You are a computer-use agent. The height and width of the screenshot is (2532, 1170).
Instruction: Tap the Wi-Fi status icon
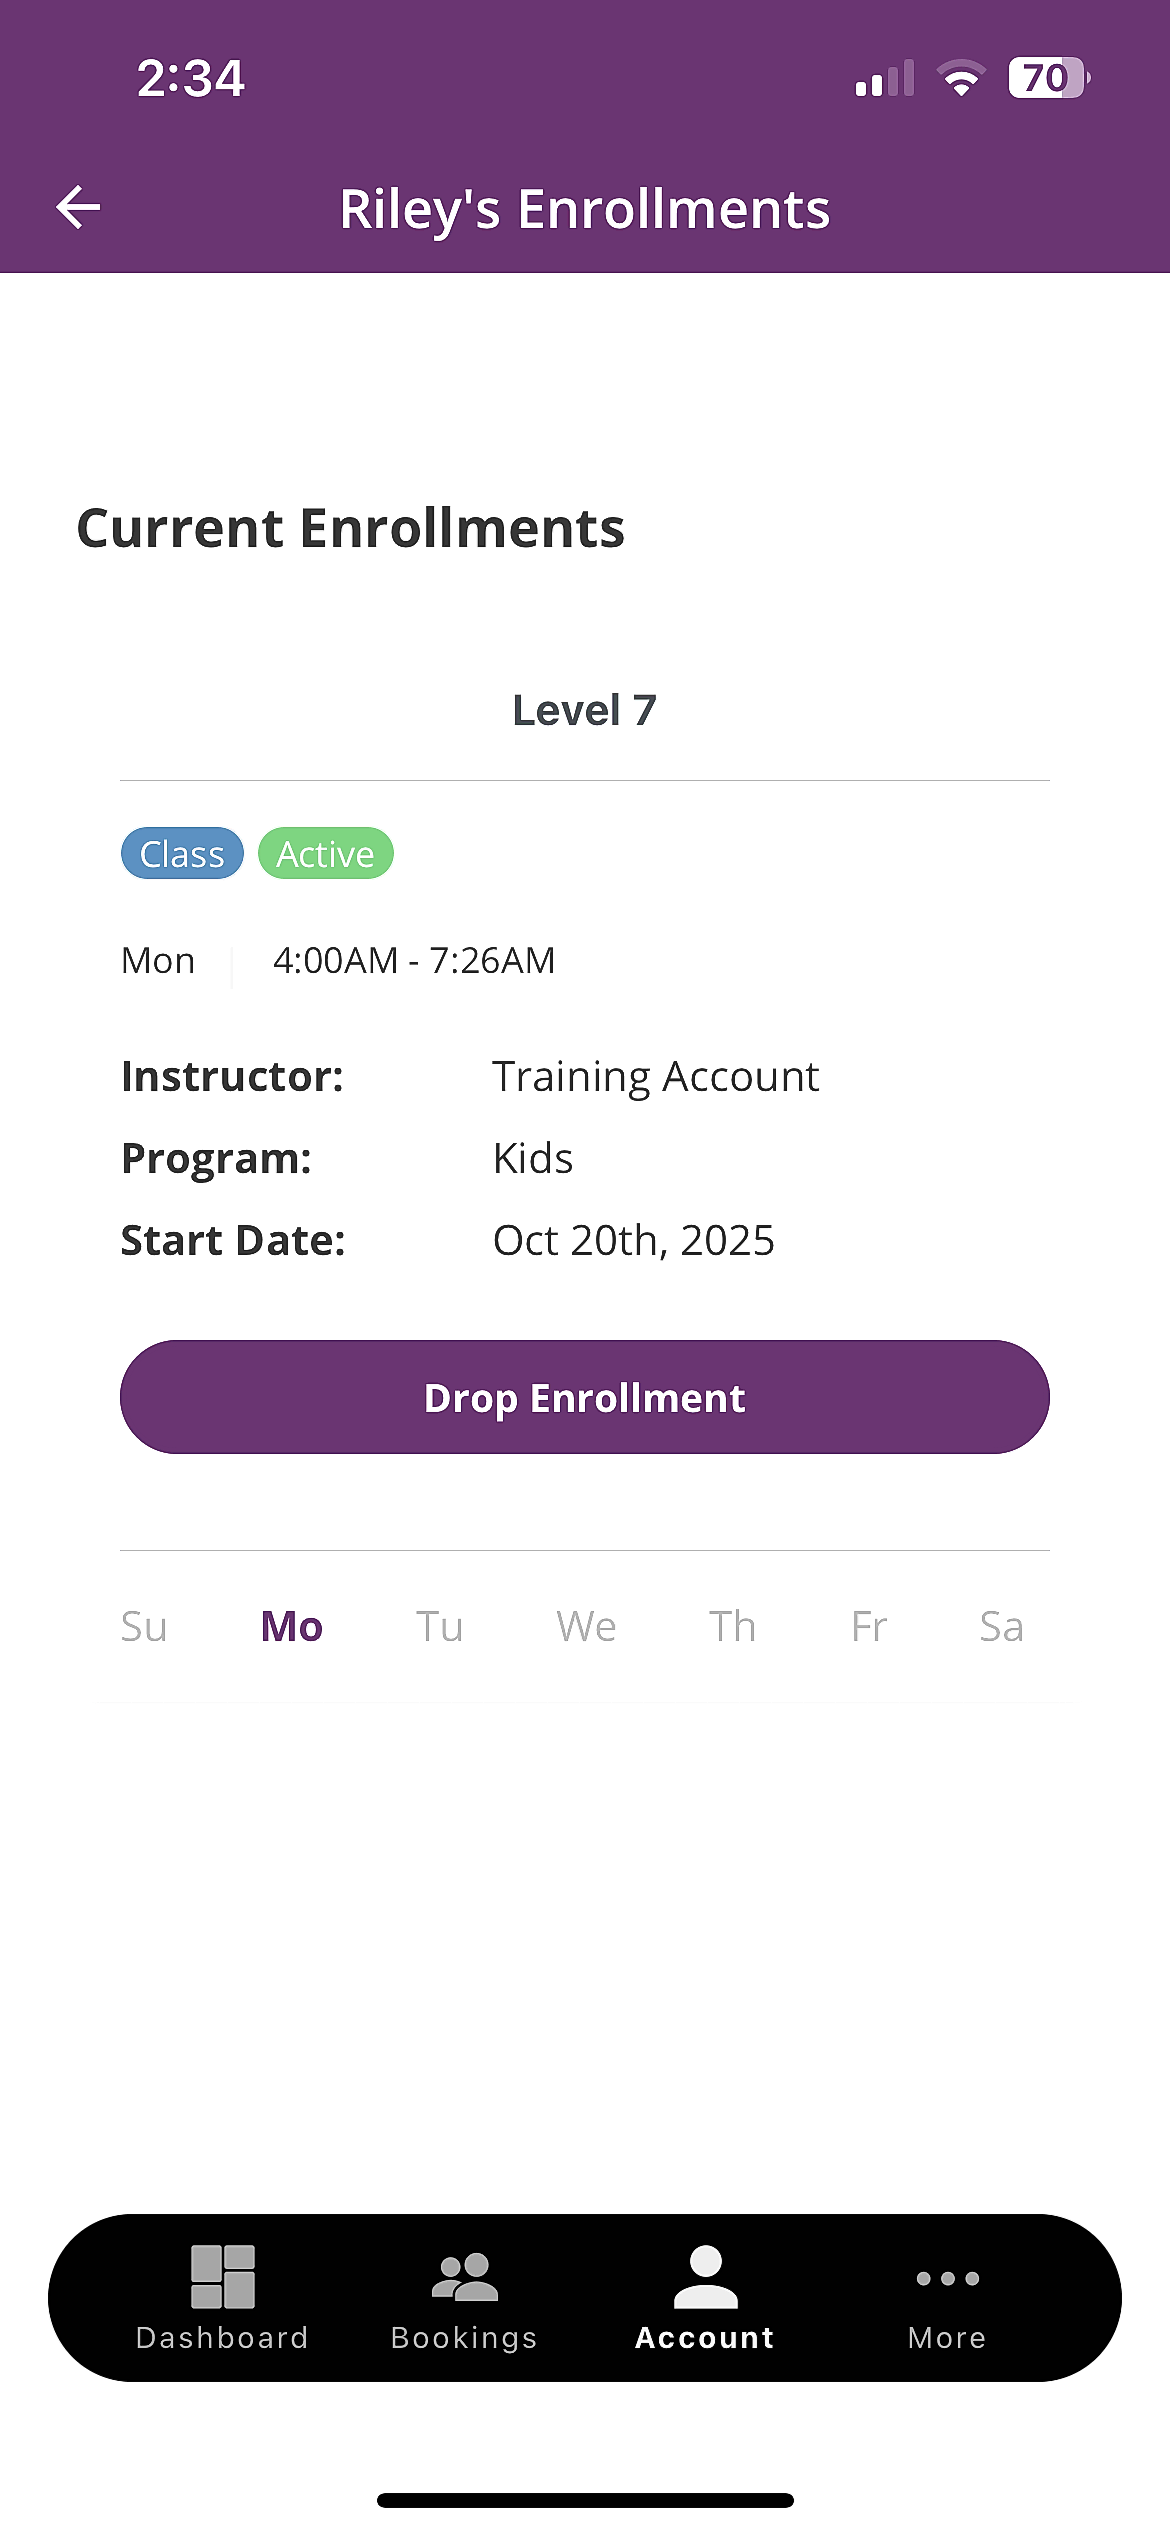click(961, 78)
